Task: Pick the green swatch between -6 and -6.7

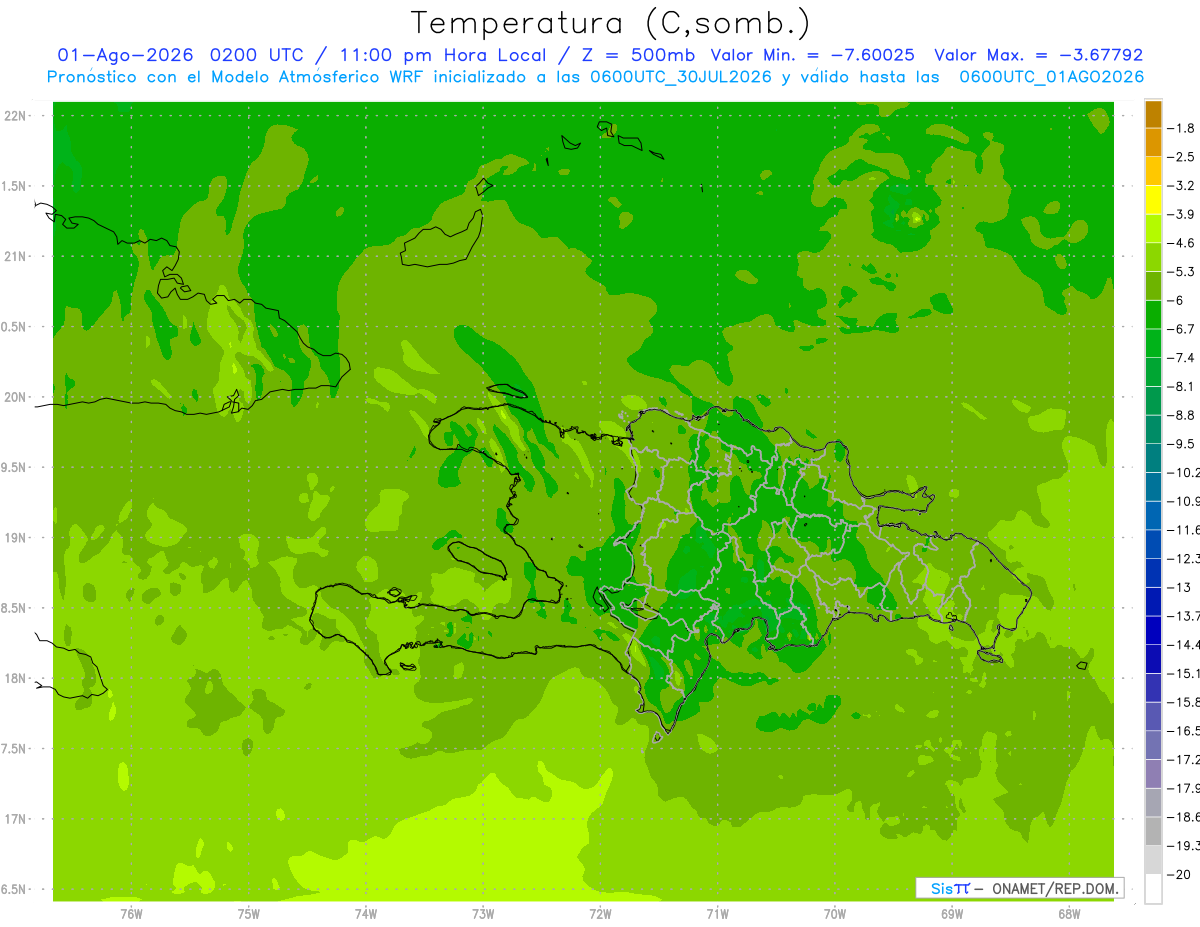Action: (x=1153, y=314)
